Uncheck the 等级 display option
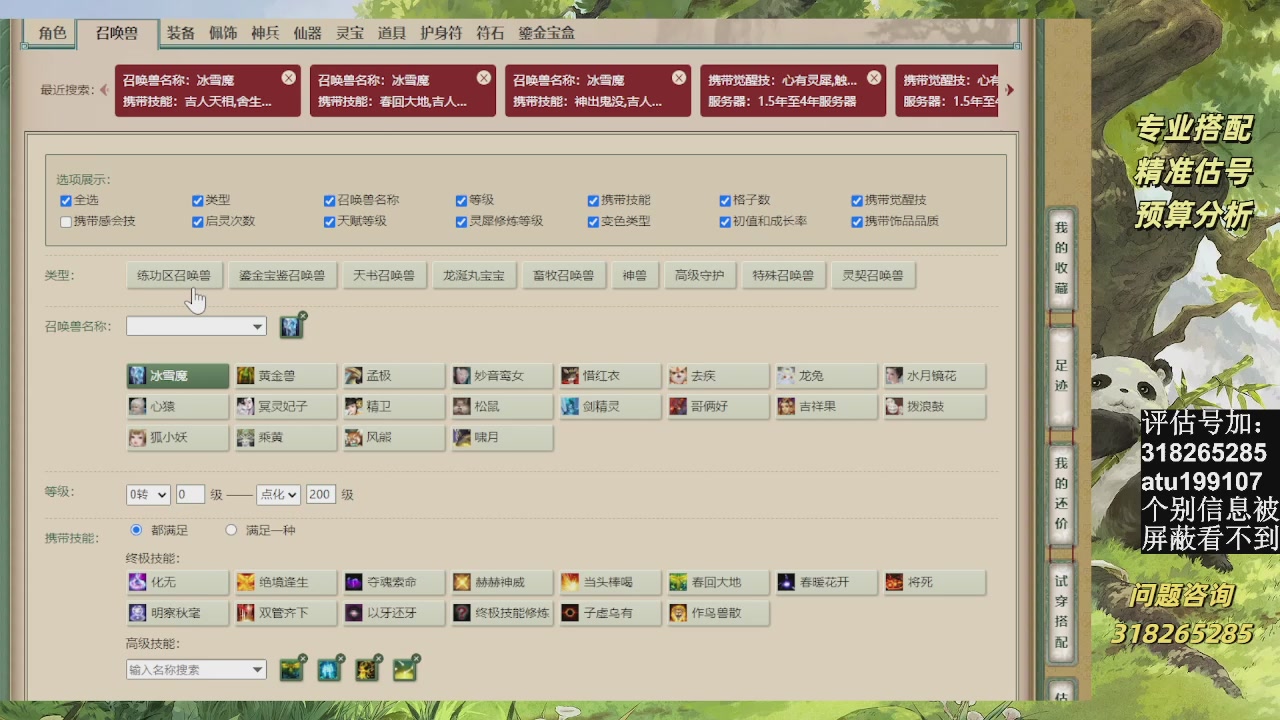This screenshot has height=720, width=1280. [x=462, y=201]
